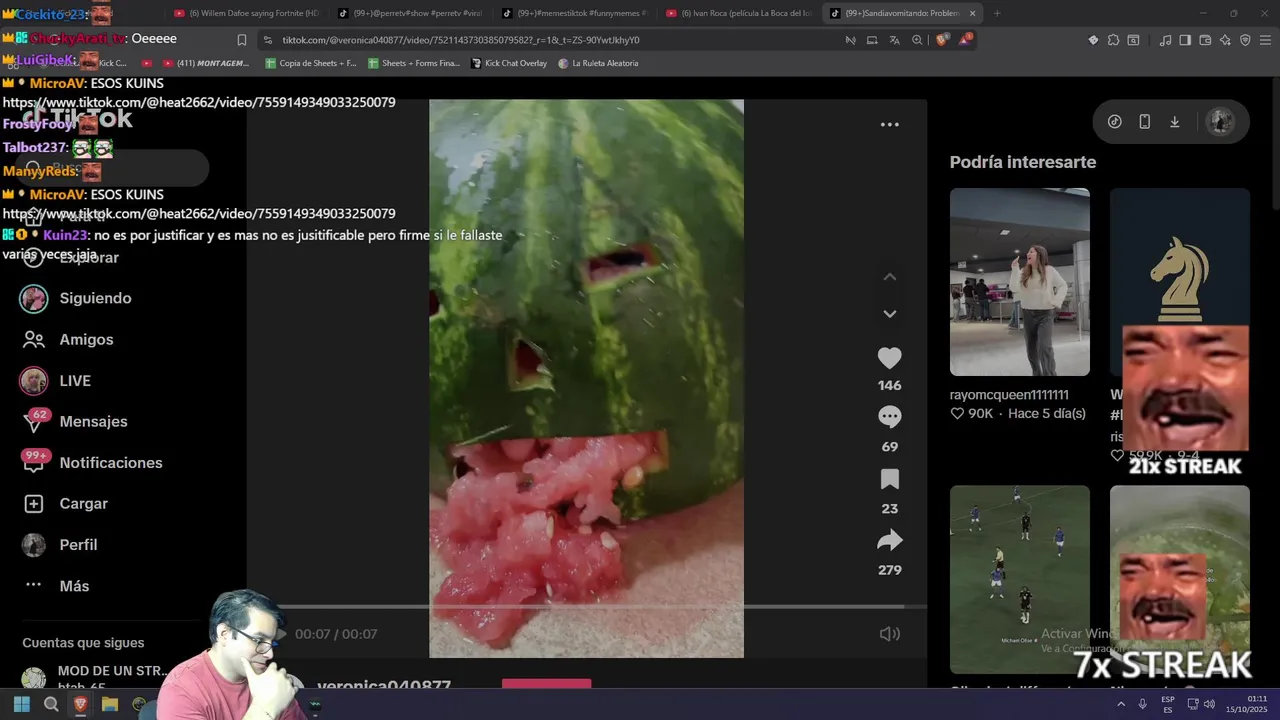Screen dimensions: 1280x720
Task: Open the Brave Rewards triangle icon
Action: pyautogui.click(x=965, y=39)
